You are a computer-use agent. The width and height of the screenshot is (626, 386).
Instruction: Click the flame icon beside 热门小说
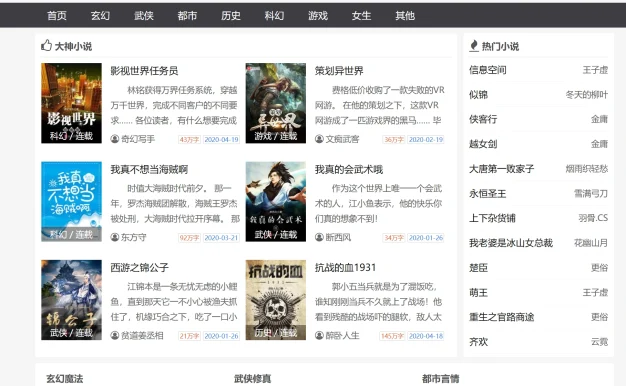click(474, 46)
